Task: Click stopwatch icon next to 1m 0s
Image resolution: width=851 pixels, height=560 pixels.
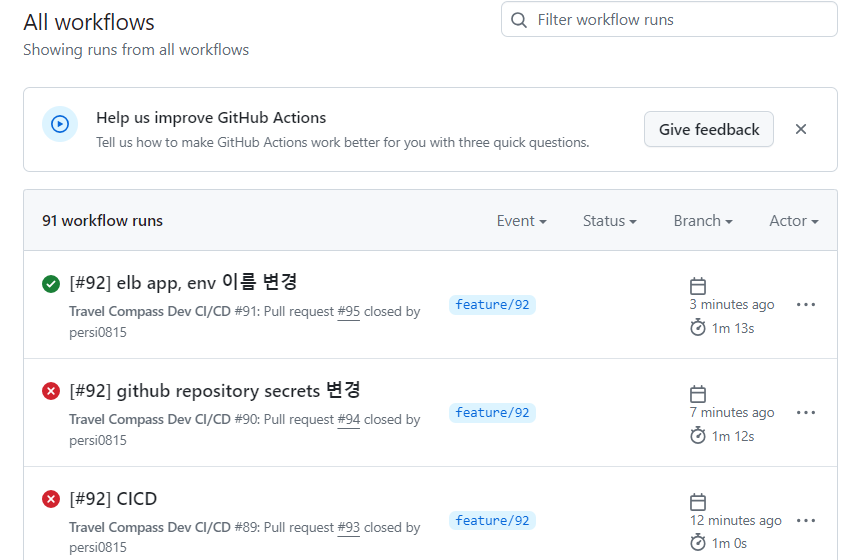Action: click(x=698, y=542)
